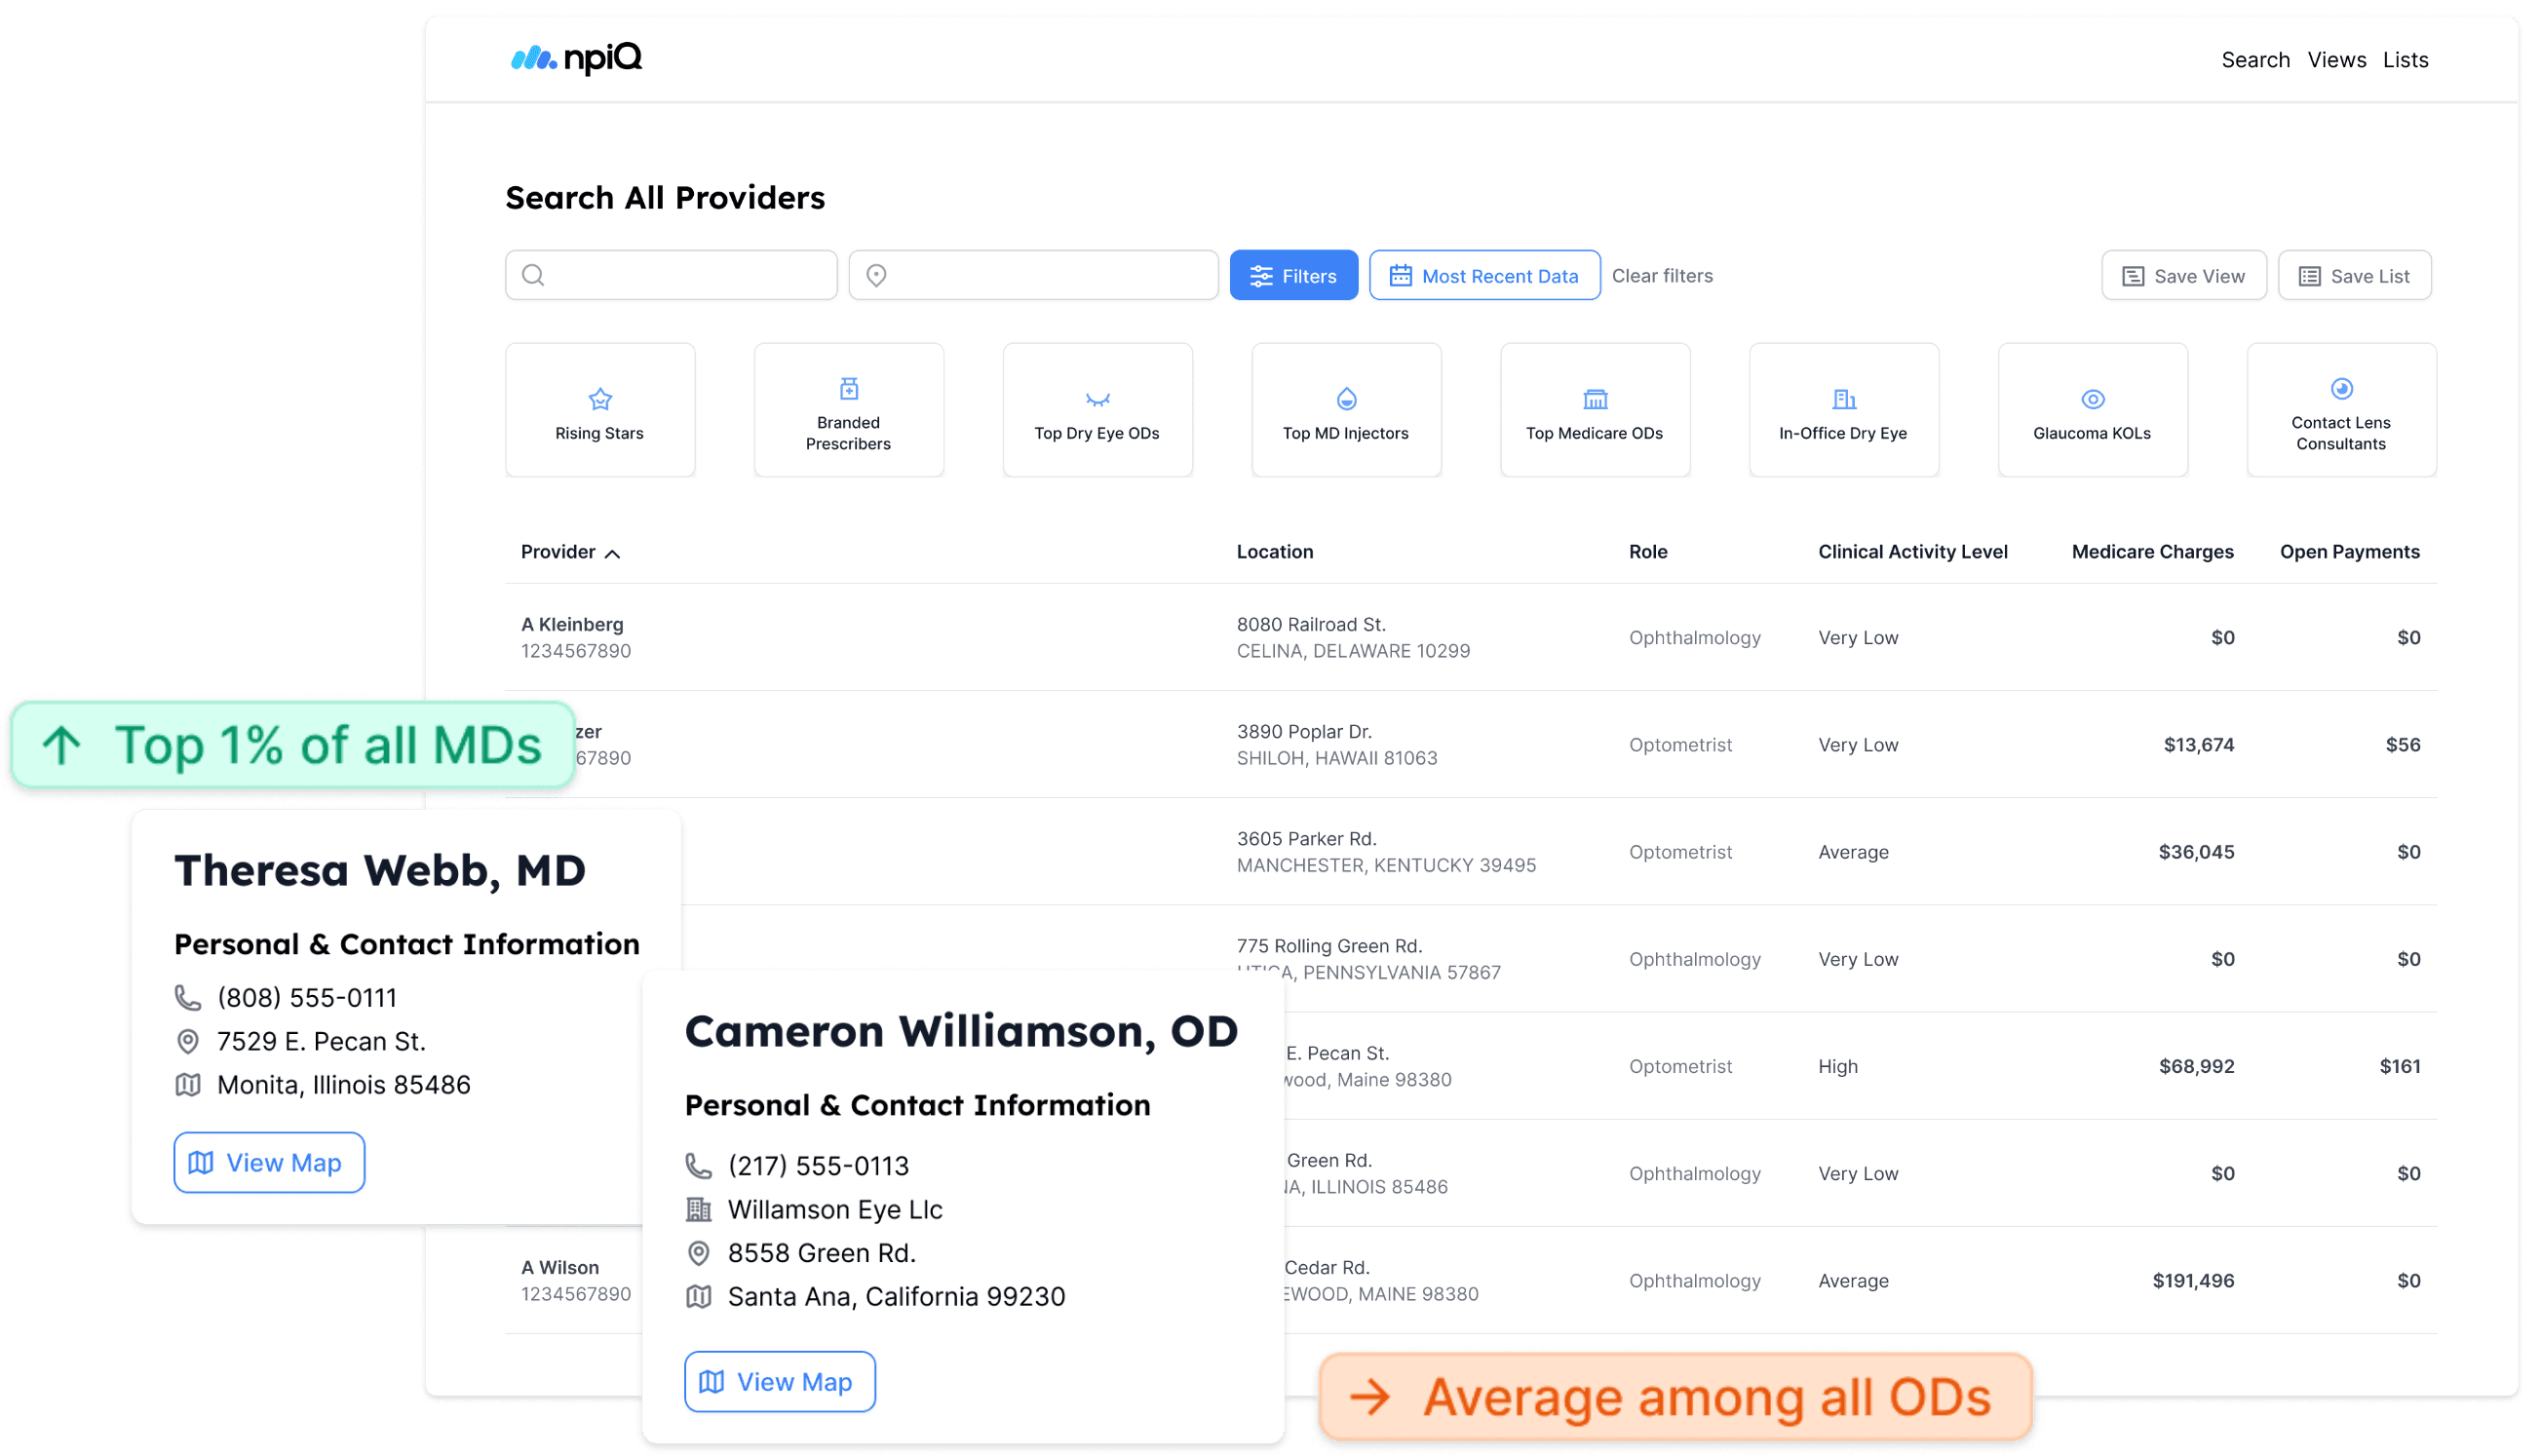This screenshot has height=1456, width=2541.
Task: Choose the Top MD Injectors droplet icon
Action: [x=1346, y=399]
